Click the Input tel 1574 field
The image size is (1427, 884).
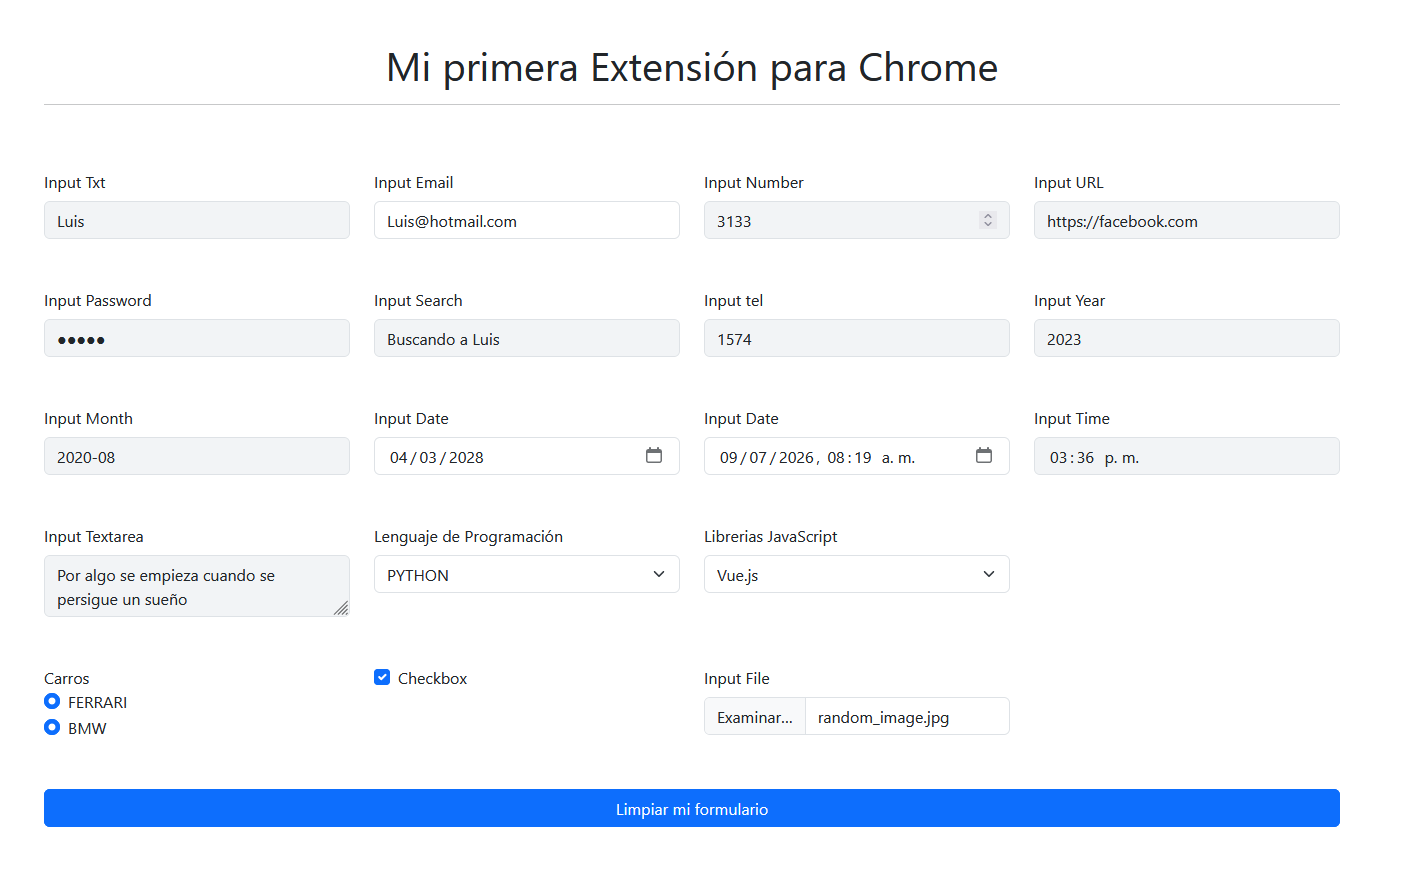(x=857, y=338)
